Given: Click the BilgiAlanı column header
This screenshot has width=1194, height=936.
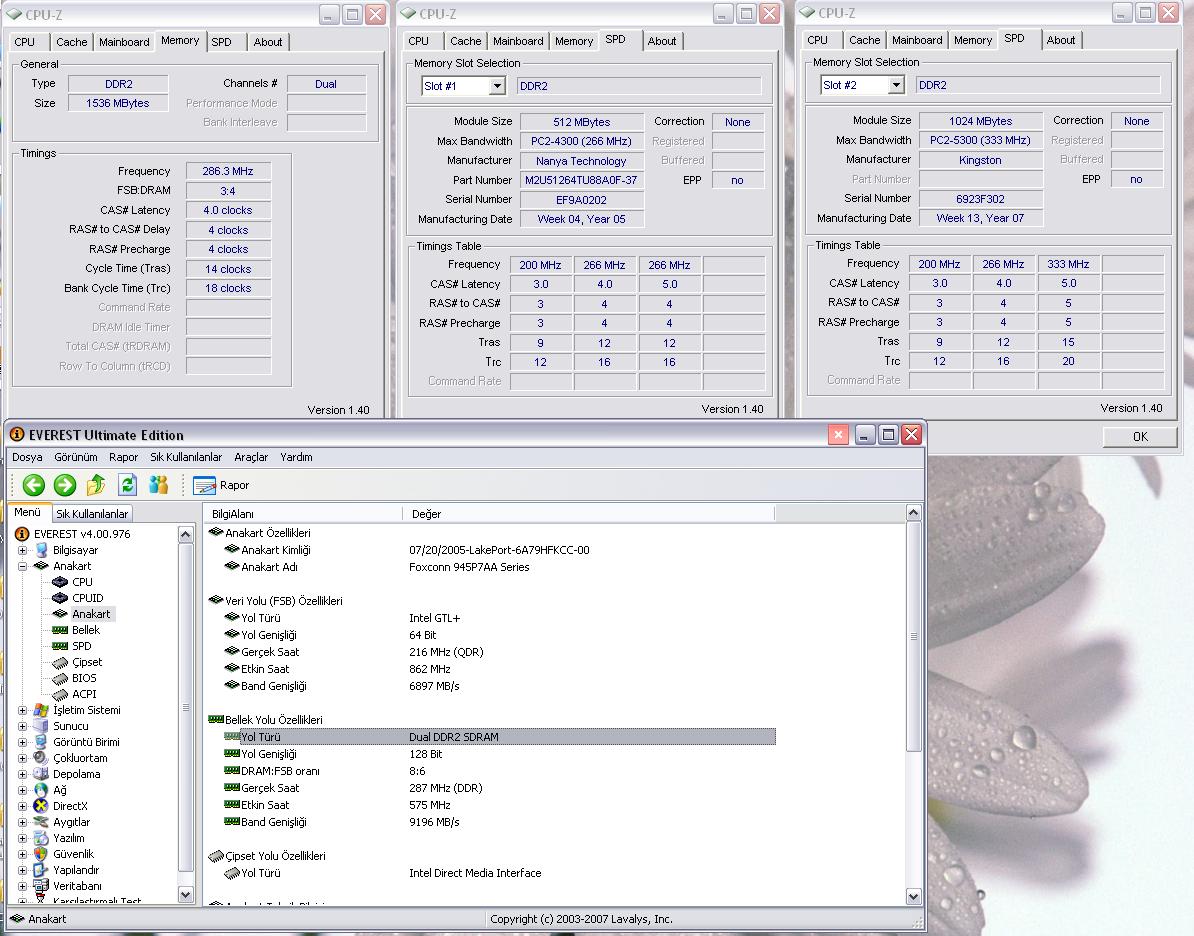Looking at the screenshot, I should [x=232, y=514].
